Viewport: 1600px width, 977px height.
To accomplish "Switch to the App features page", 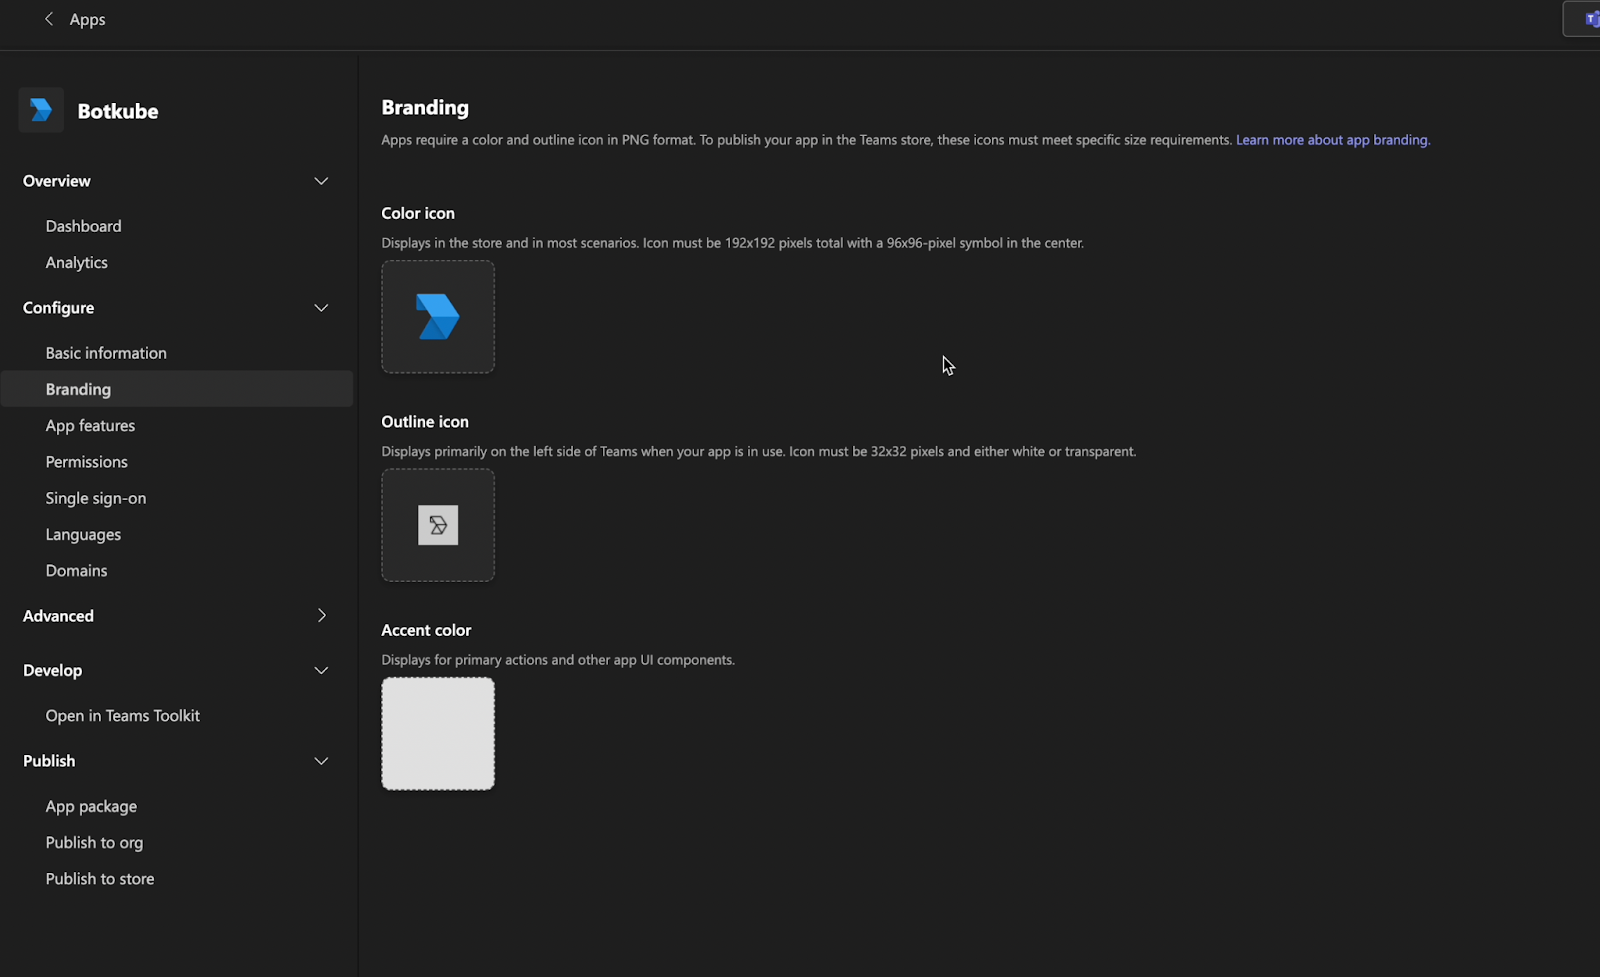I will [x=90, y=425].
